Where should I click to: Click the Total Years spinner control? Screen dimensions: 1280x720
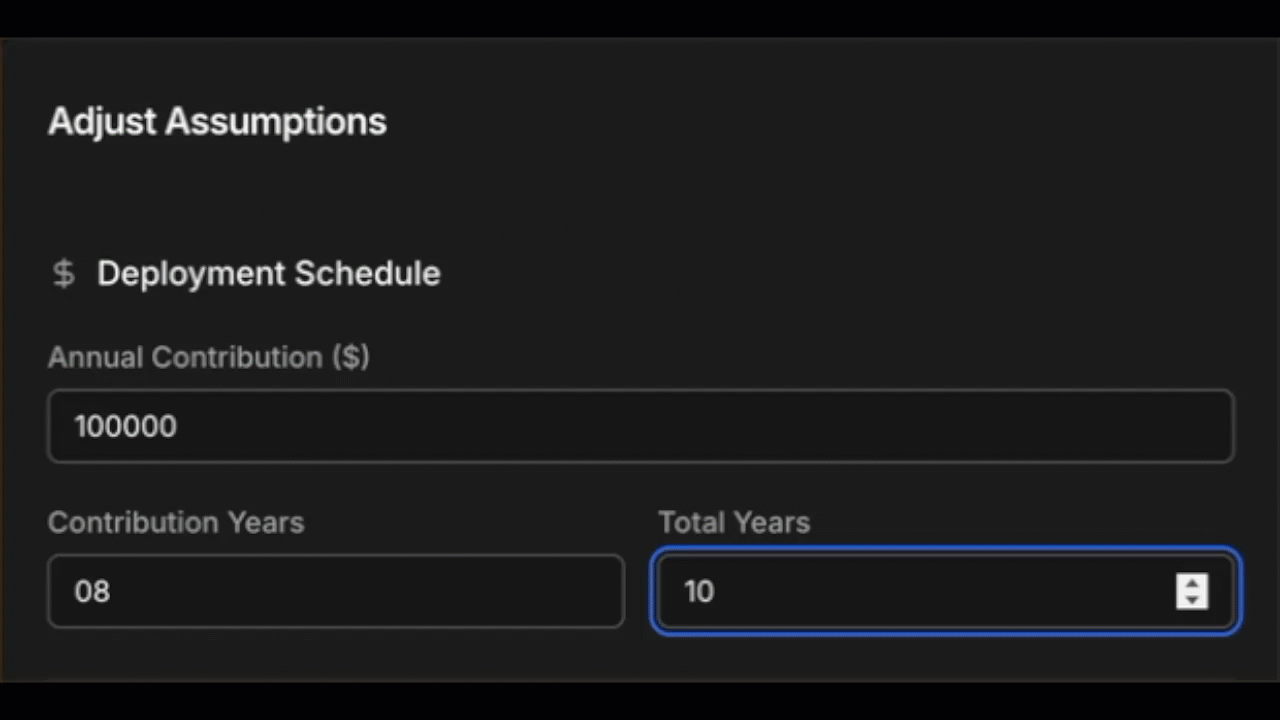(1192, 591)
